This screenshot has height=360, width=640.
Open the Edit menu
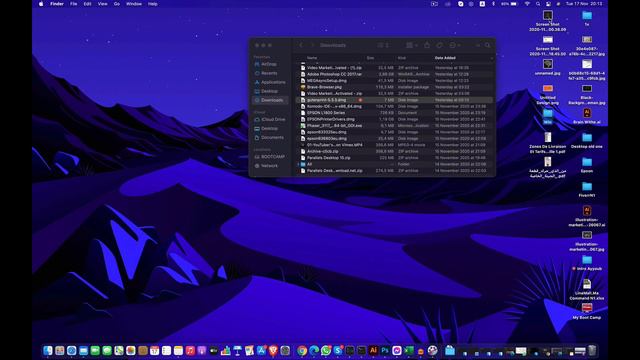[87, 4]
